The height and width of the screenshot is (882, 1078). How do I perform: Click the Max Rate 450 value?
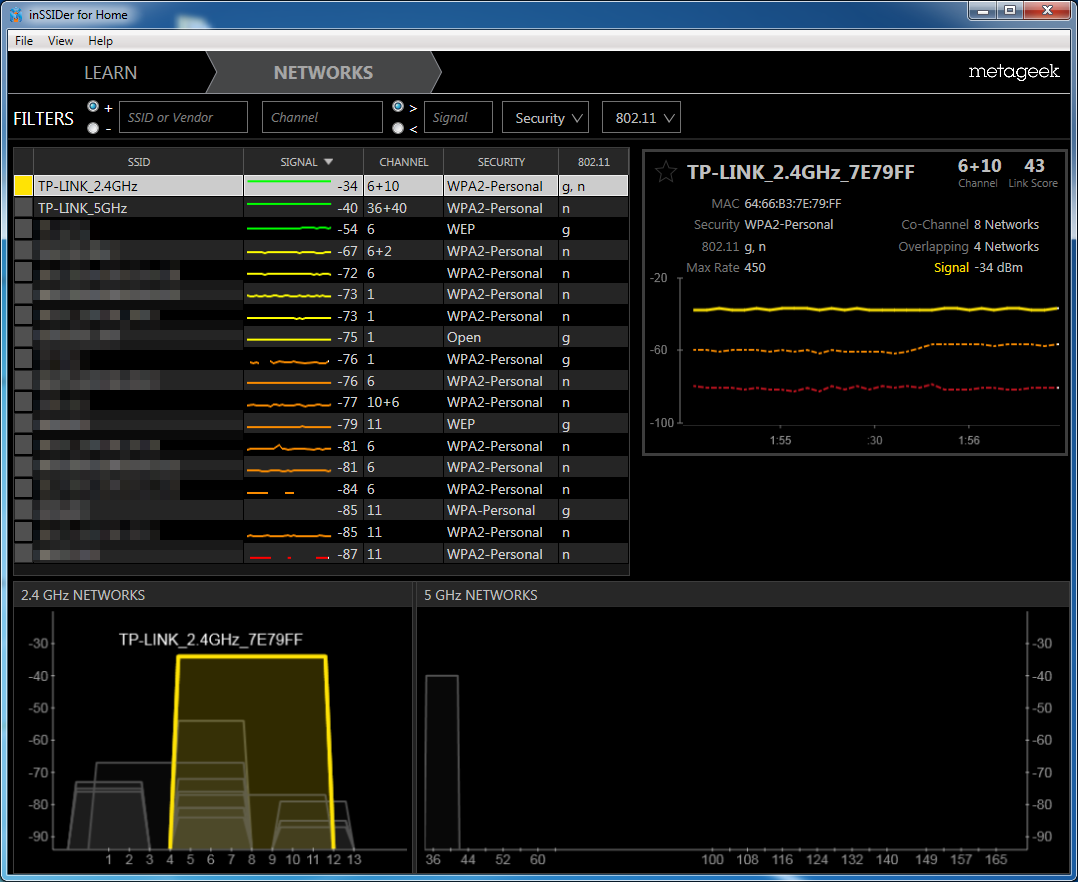pyautogui.click(x=755, y=268)
